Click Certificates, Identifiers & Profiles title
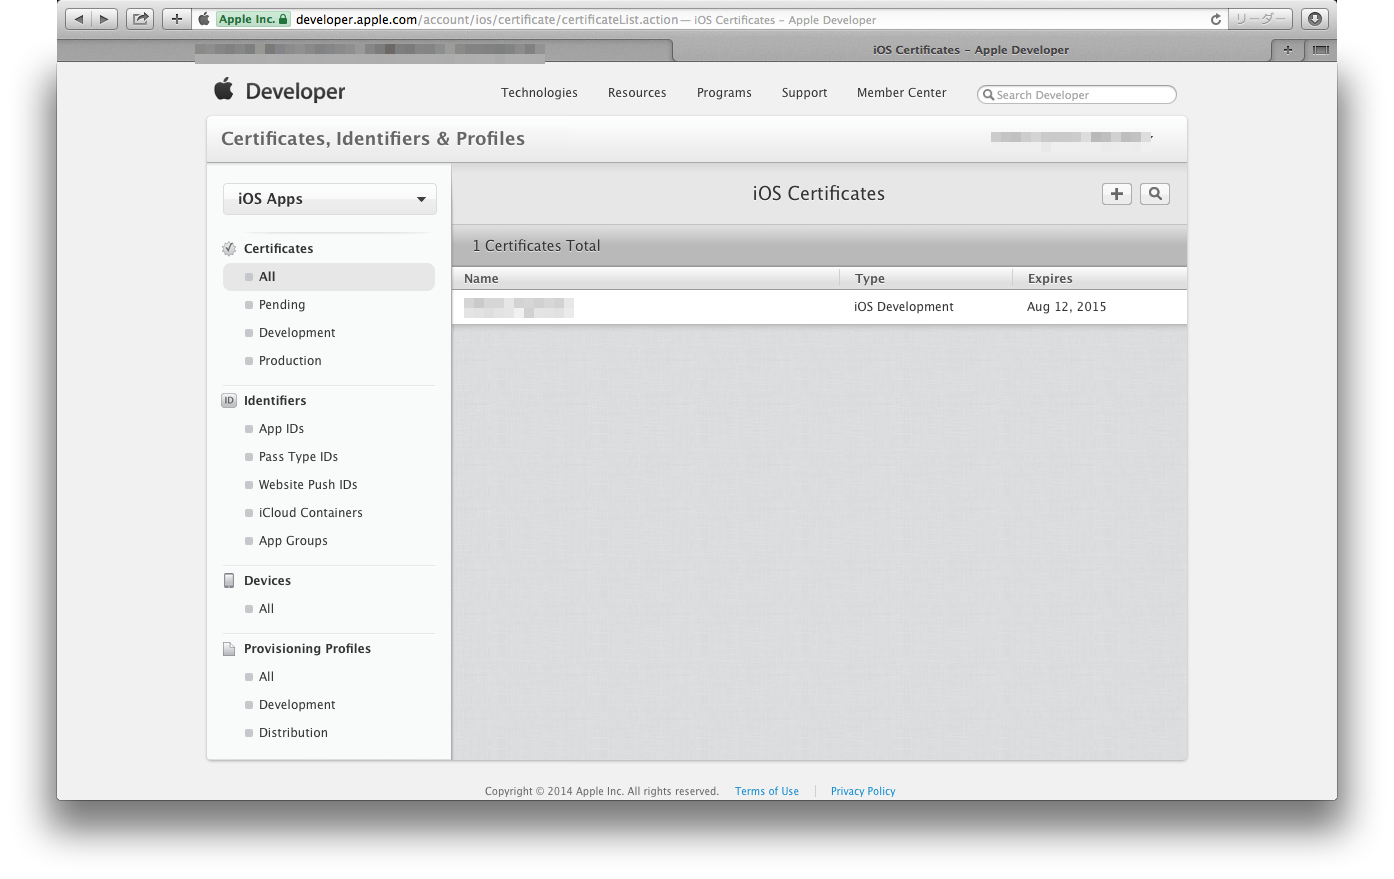 point(373,139)
